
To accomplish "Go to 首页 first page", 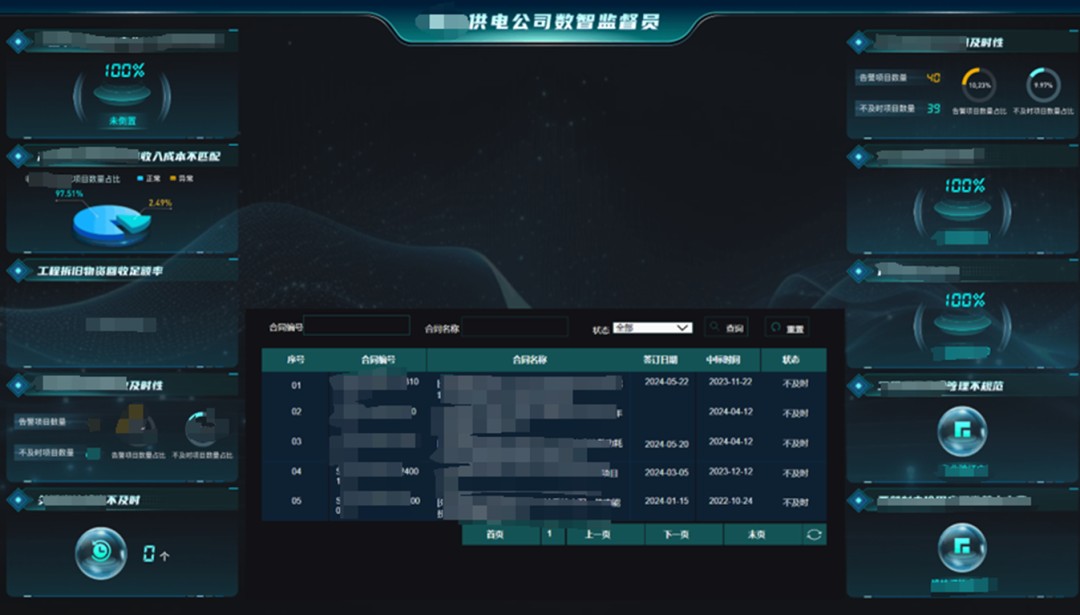I will point(495,535).
